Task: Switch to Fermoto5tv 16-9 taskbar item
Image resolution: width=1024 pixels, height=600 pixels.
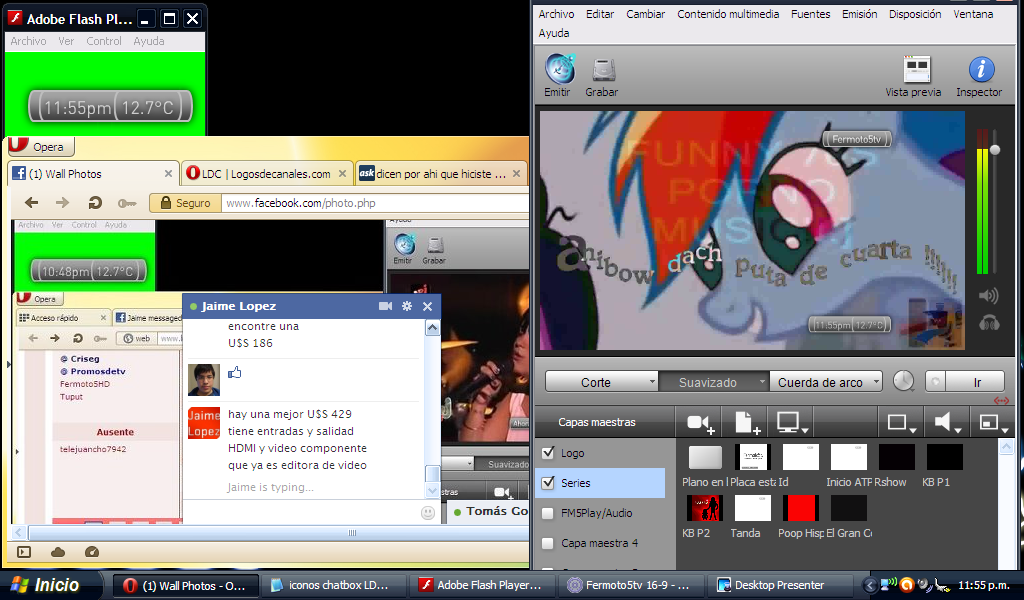Action: (x=631, y=585)
